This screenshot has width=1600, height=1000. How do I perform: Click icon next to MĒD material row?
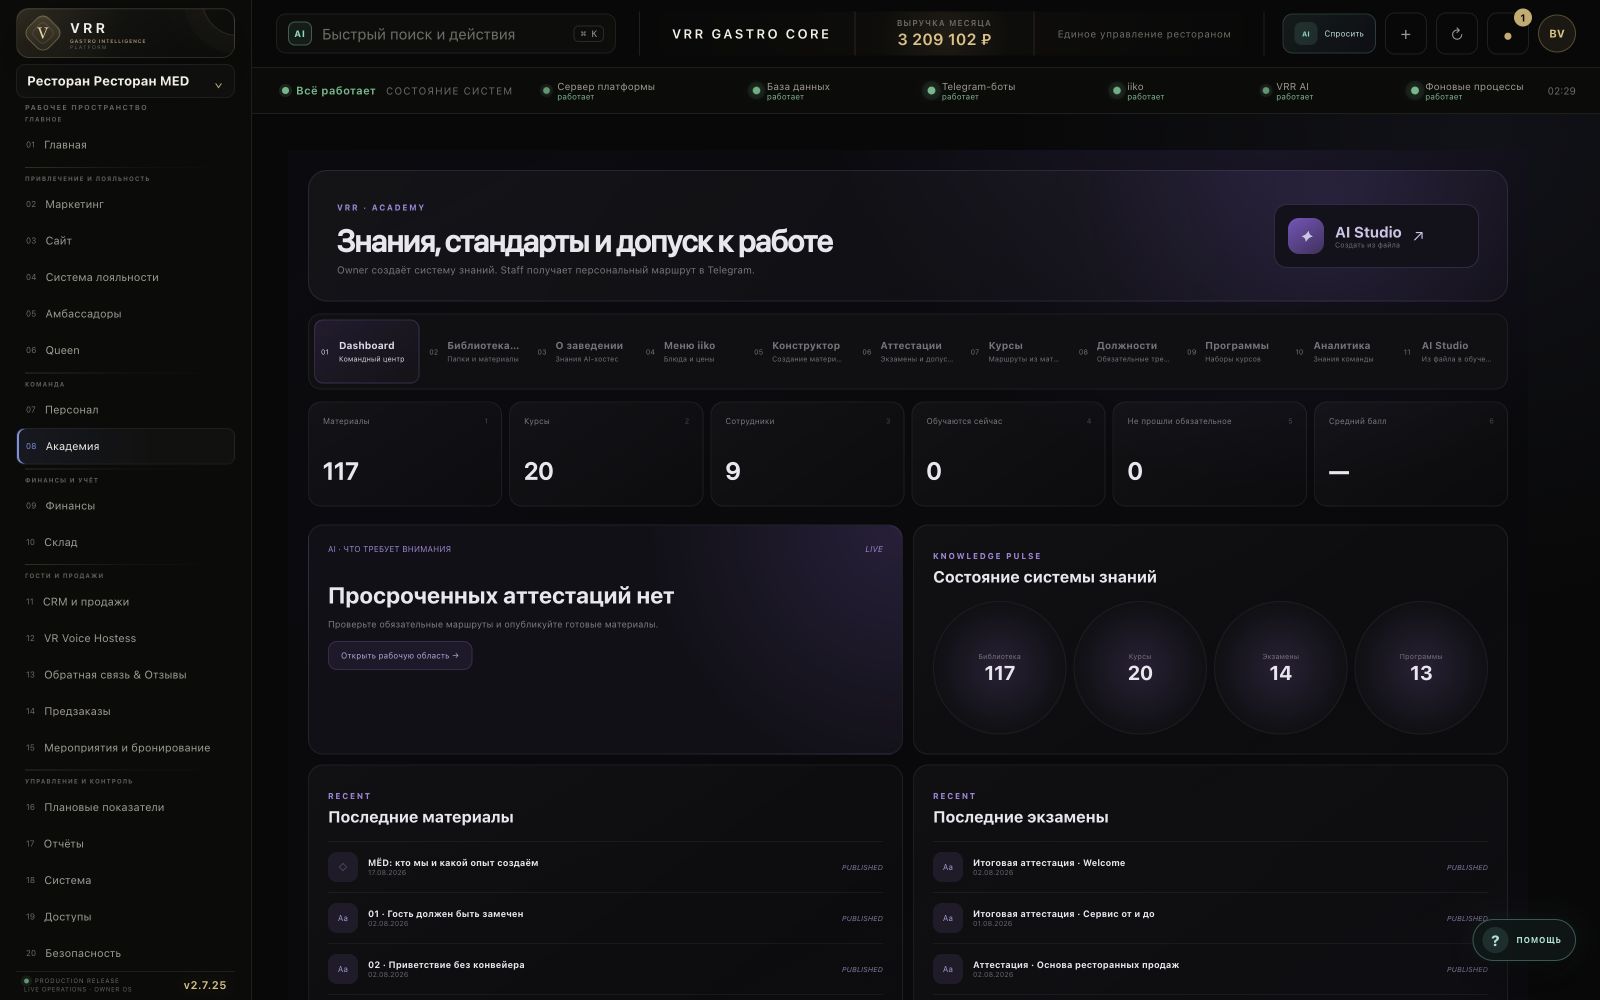(x=343, y=867)
